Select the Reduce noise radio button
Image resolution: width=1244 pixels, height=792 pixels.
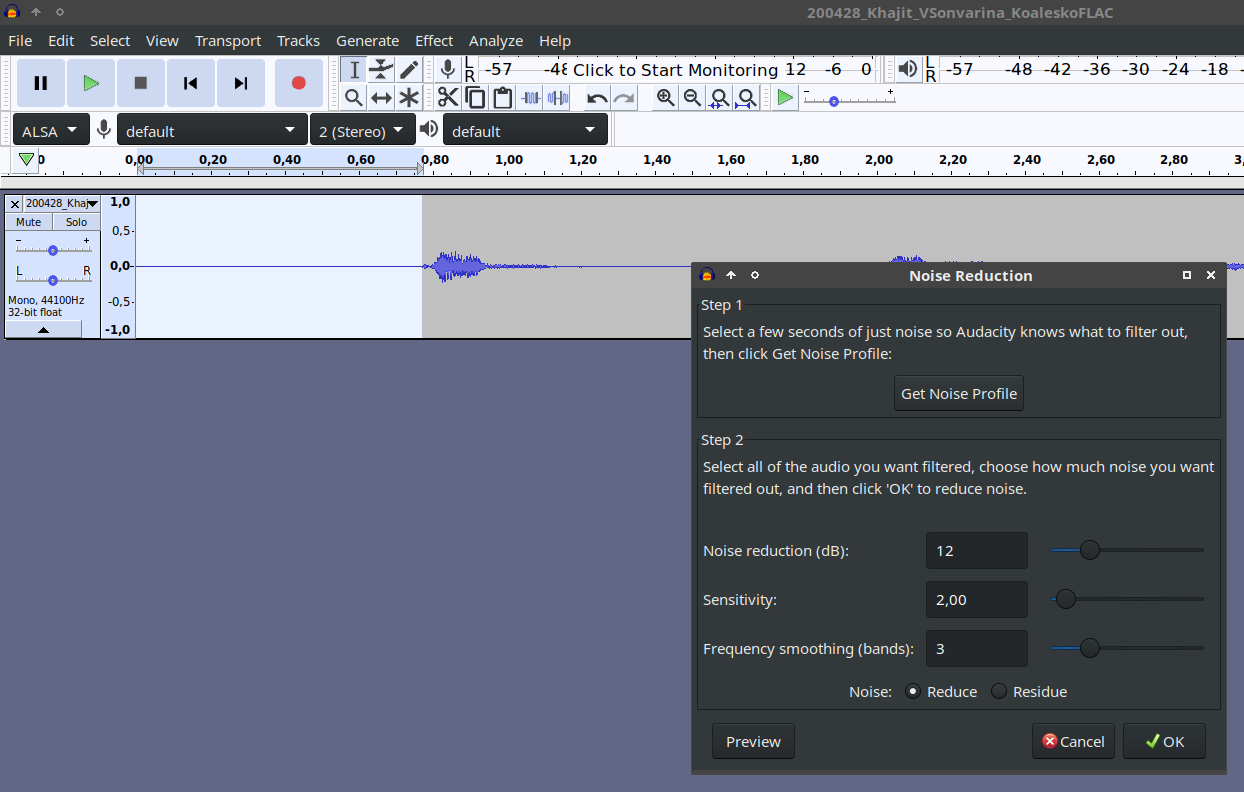[x=913, y=691]
